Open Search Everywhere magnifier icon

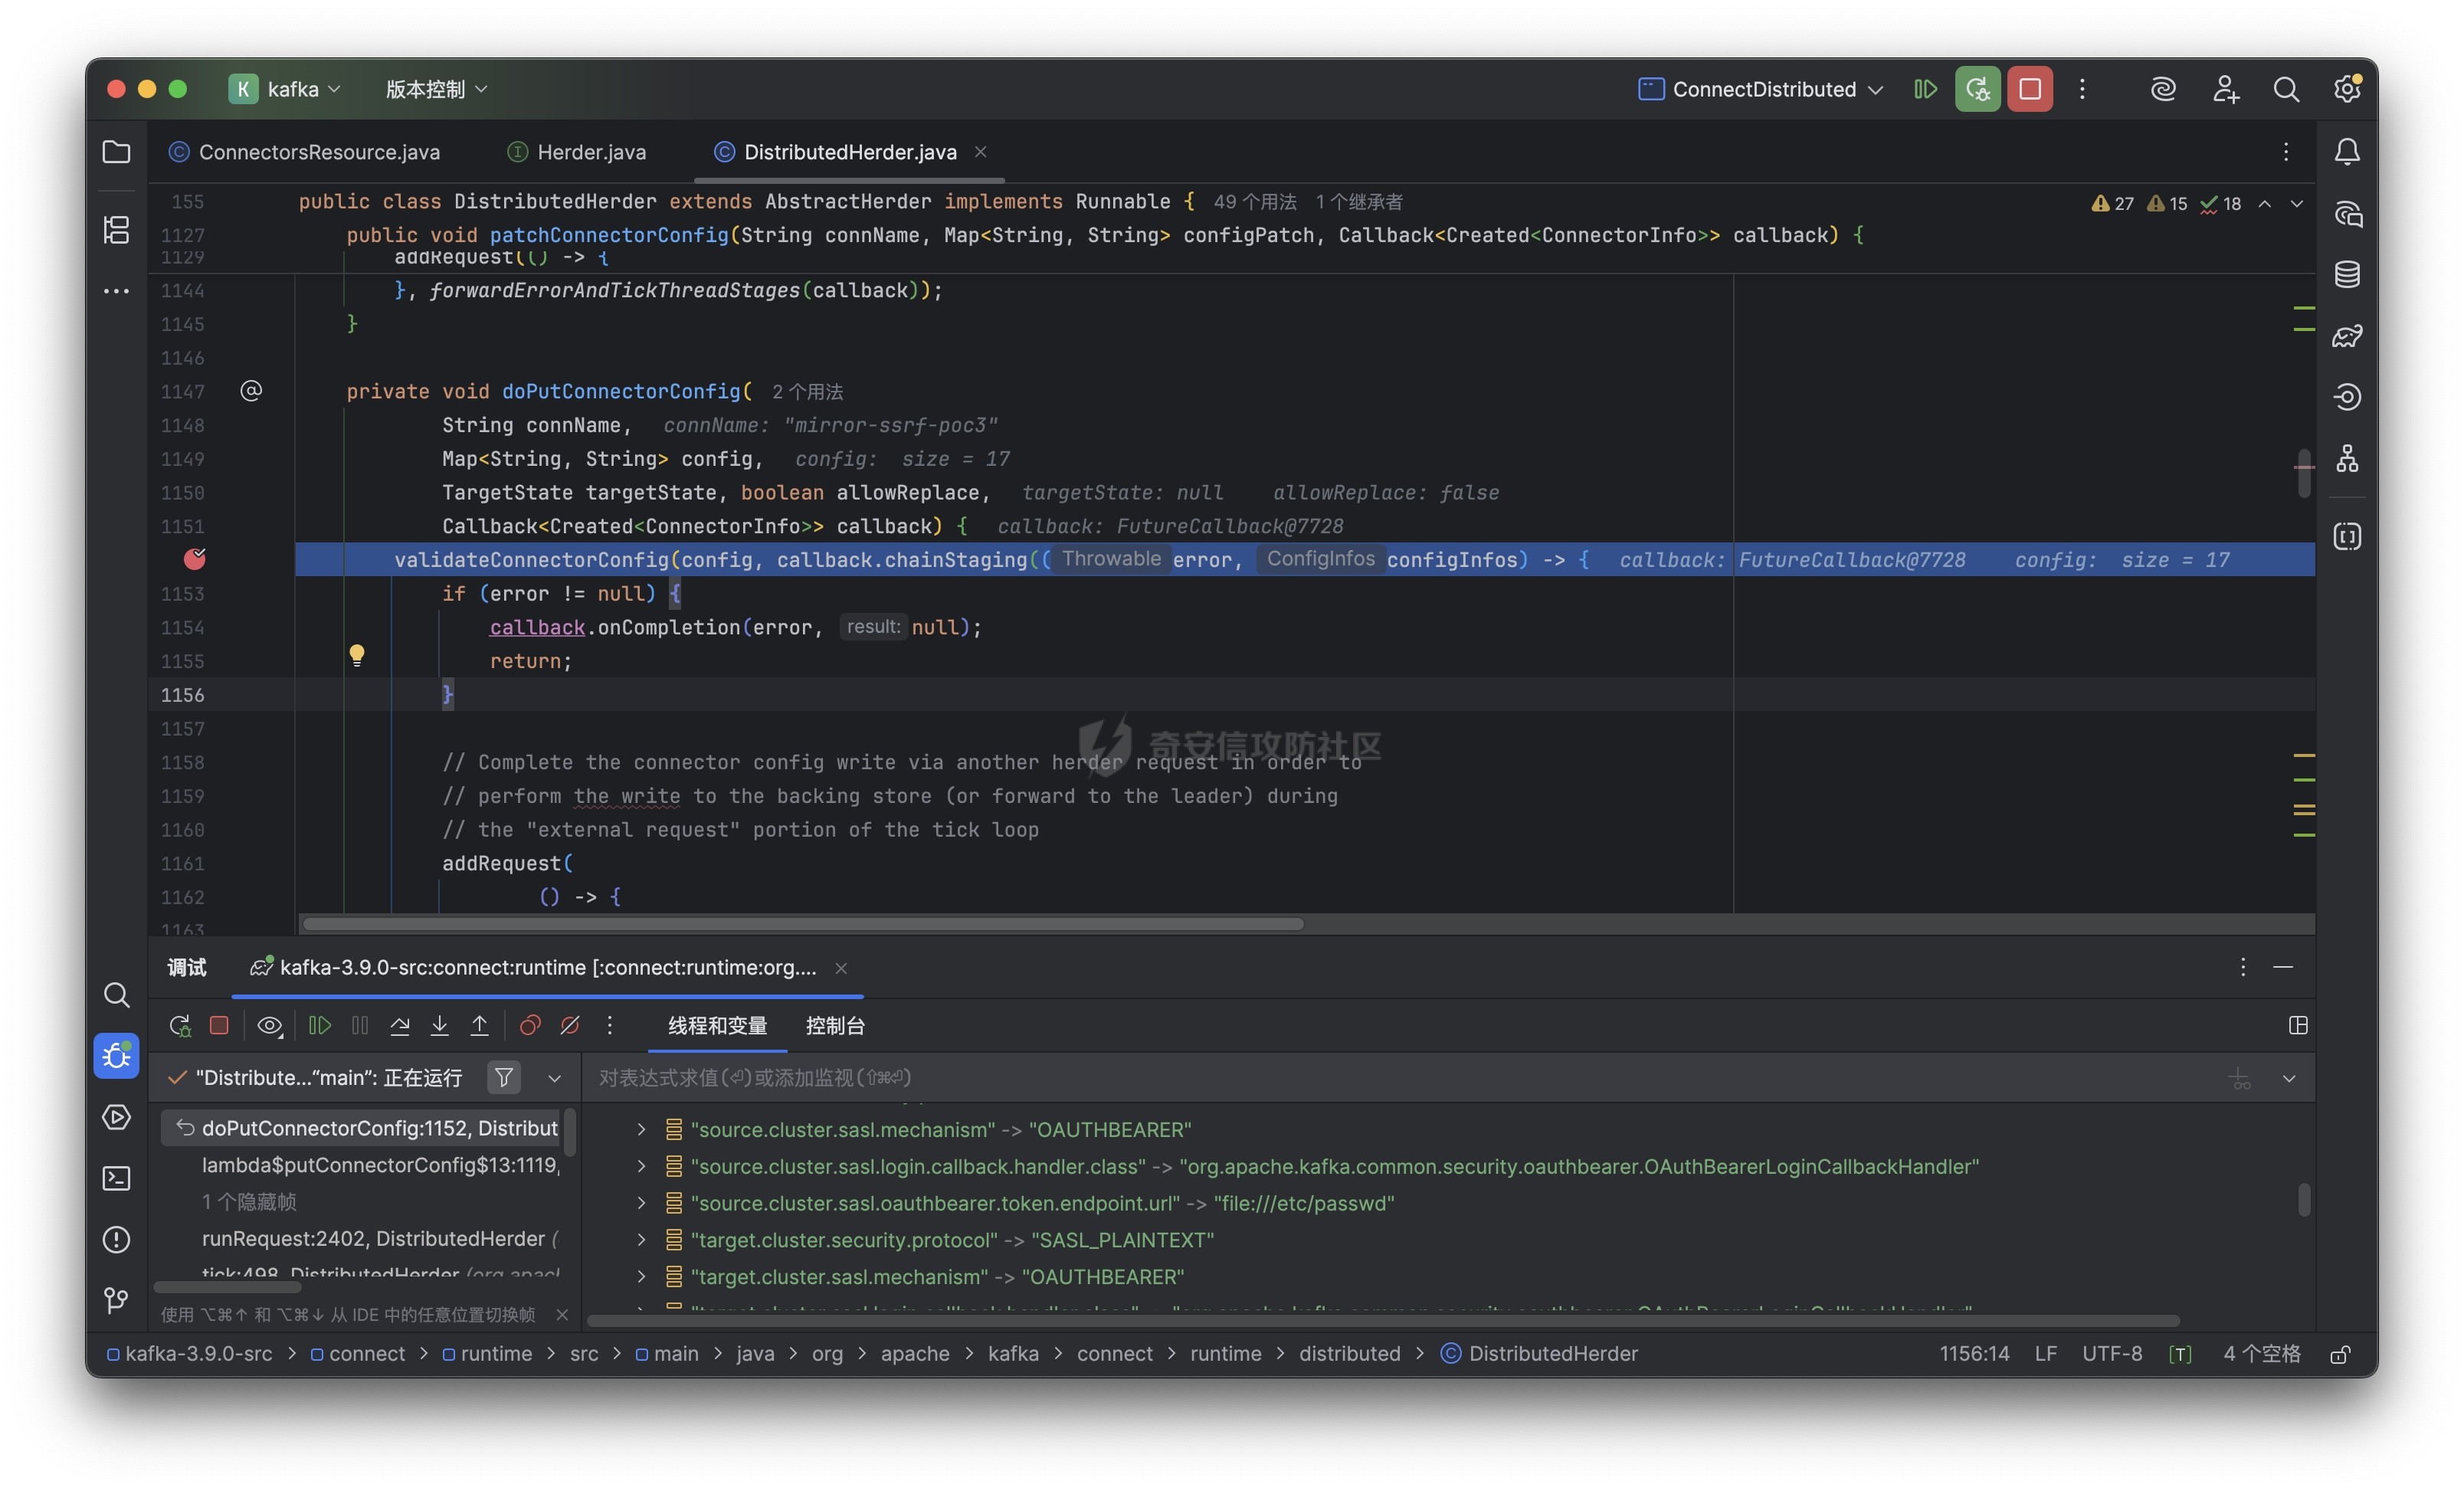click(x=2286, y=89)
